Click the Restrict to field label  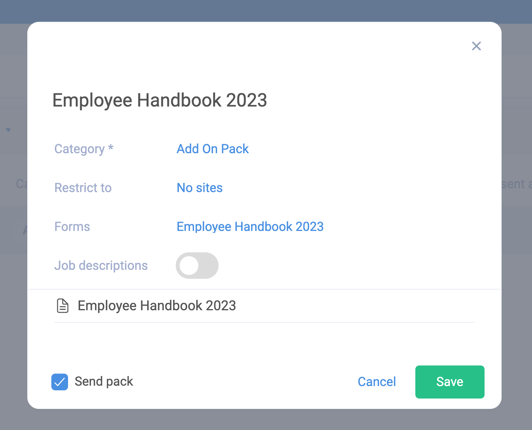pyautogui.click(x=83, y=188)
